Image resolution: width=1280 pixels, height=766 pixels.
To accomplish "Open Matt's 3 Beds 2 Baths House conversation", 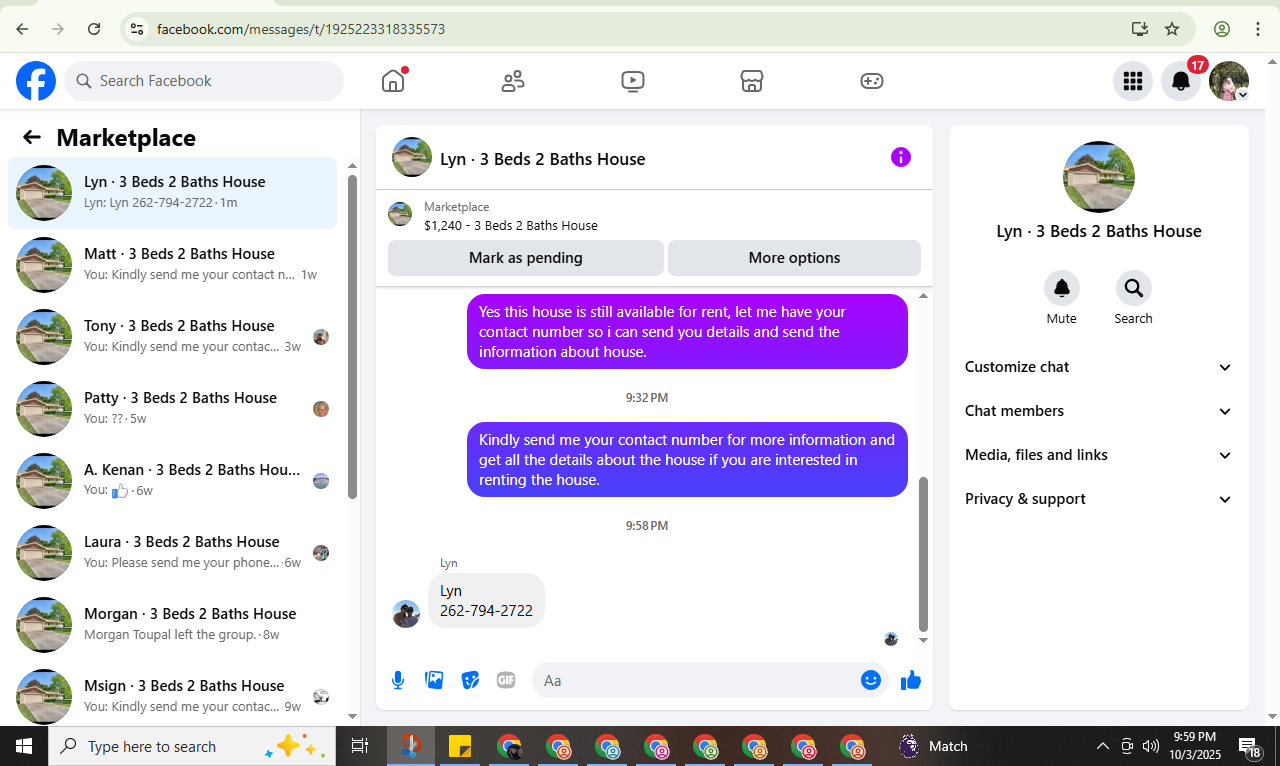I will tap(173, 264).
